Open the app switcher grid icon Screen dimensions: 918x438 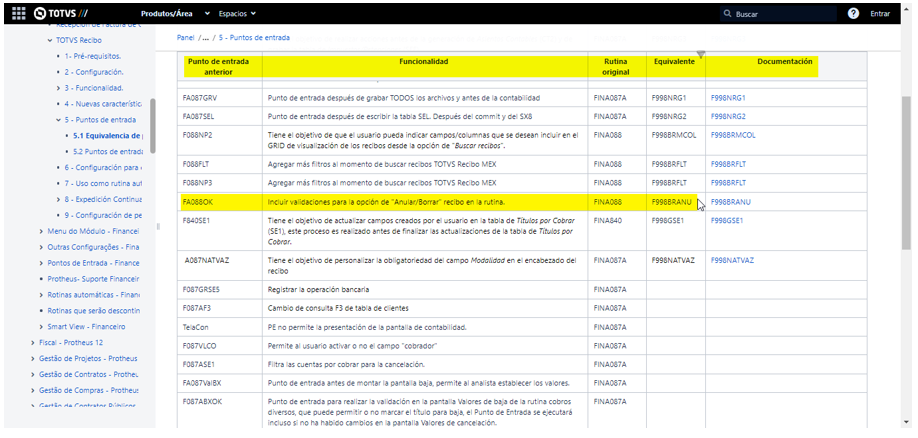click(x=18, y=13)
